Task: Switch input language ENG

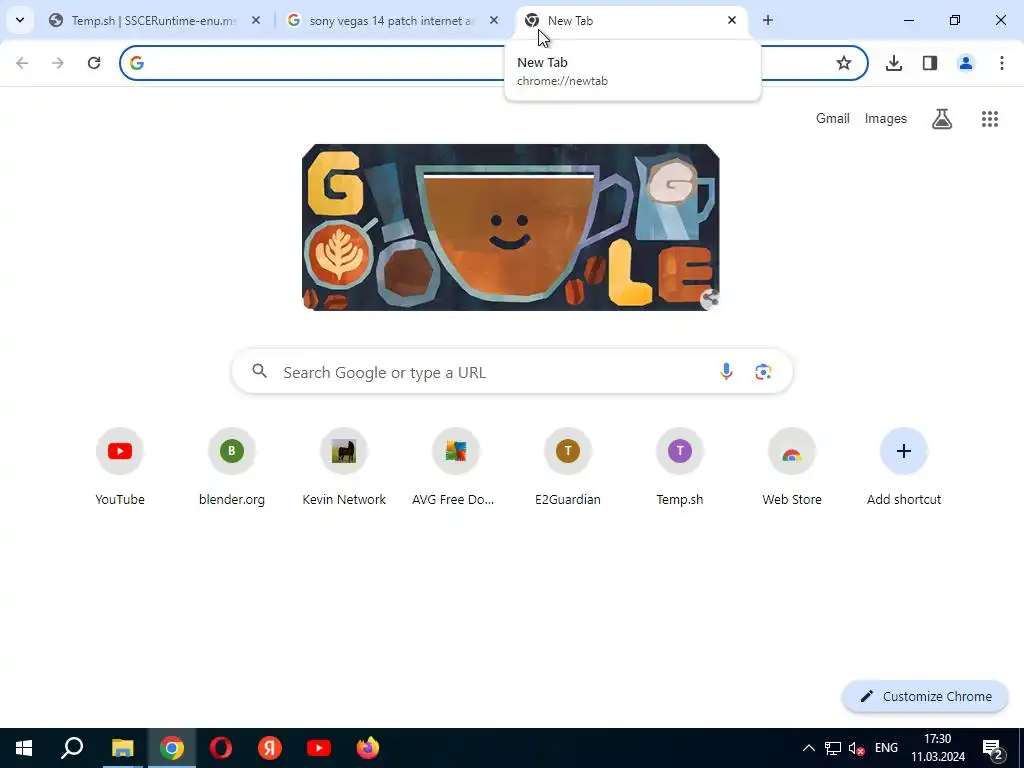Action: (x=886, y=748)
